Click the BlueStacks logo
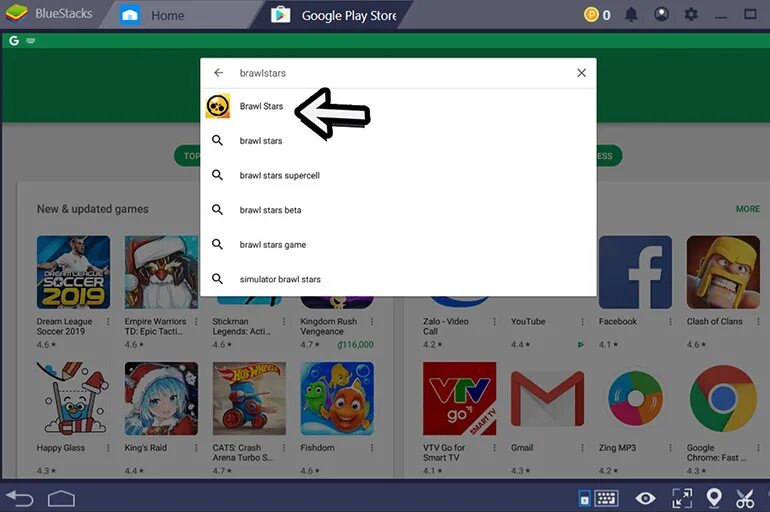This screenshot has width=770, height=512. [17, 13]
